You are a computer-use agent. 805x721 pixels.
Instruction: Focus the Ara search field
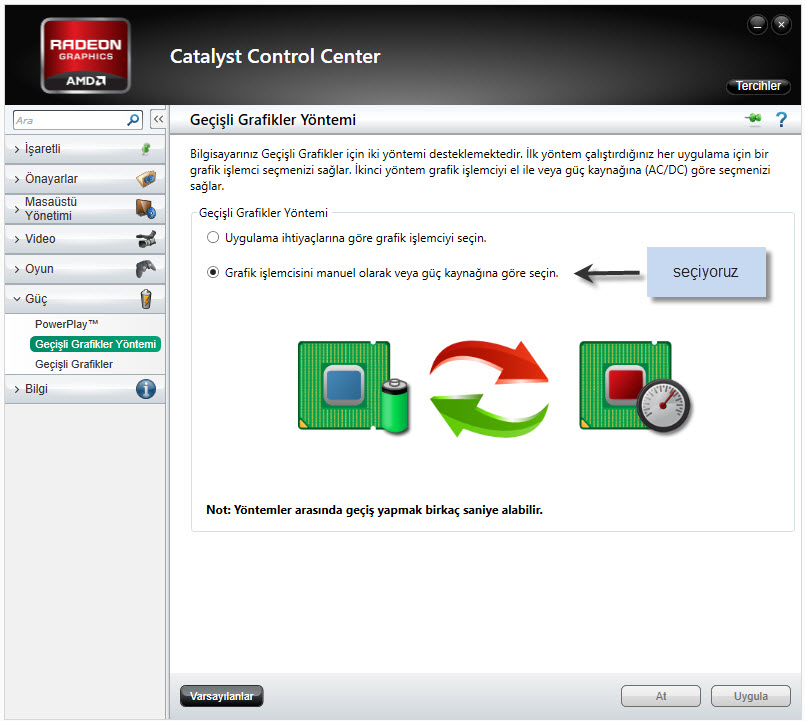pyautogui.click(x=70, y=120)
